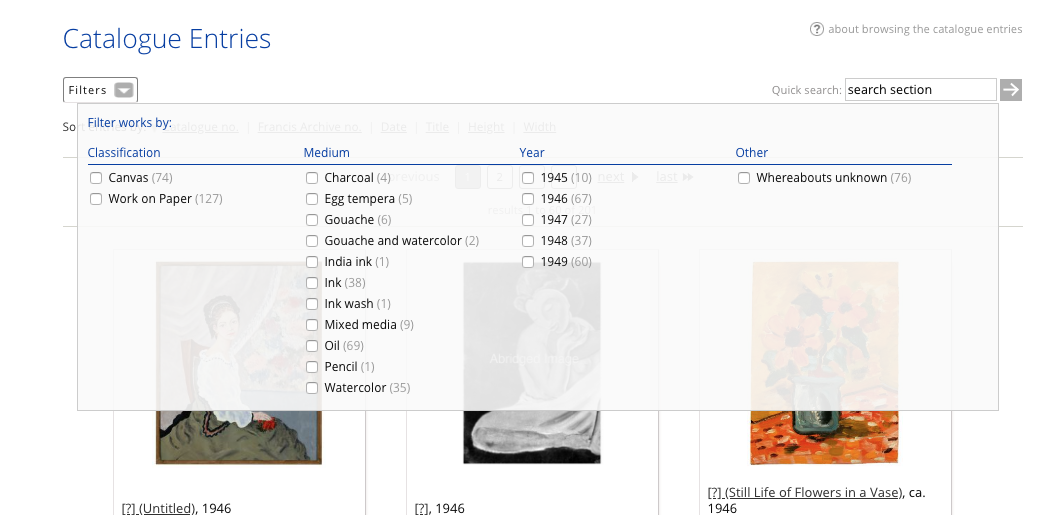Collapse the Filters dropdown arrow
Screen dimensions: 1047x515
coord(124,90)
